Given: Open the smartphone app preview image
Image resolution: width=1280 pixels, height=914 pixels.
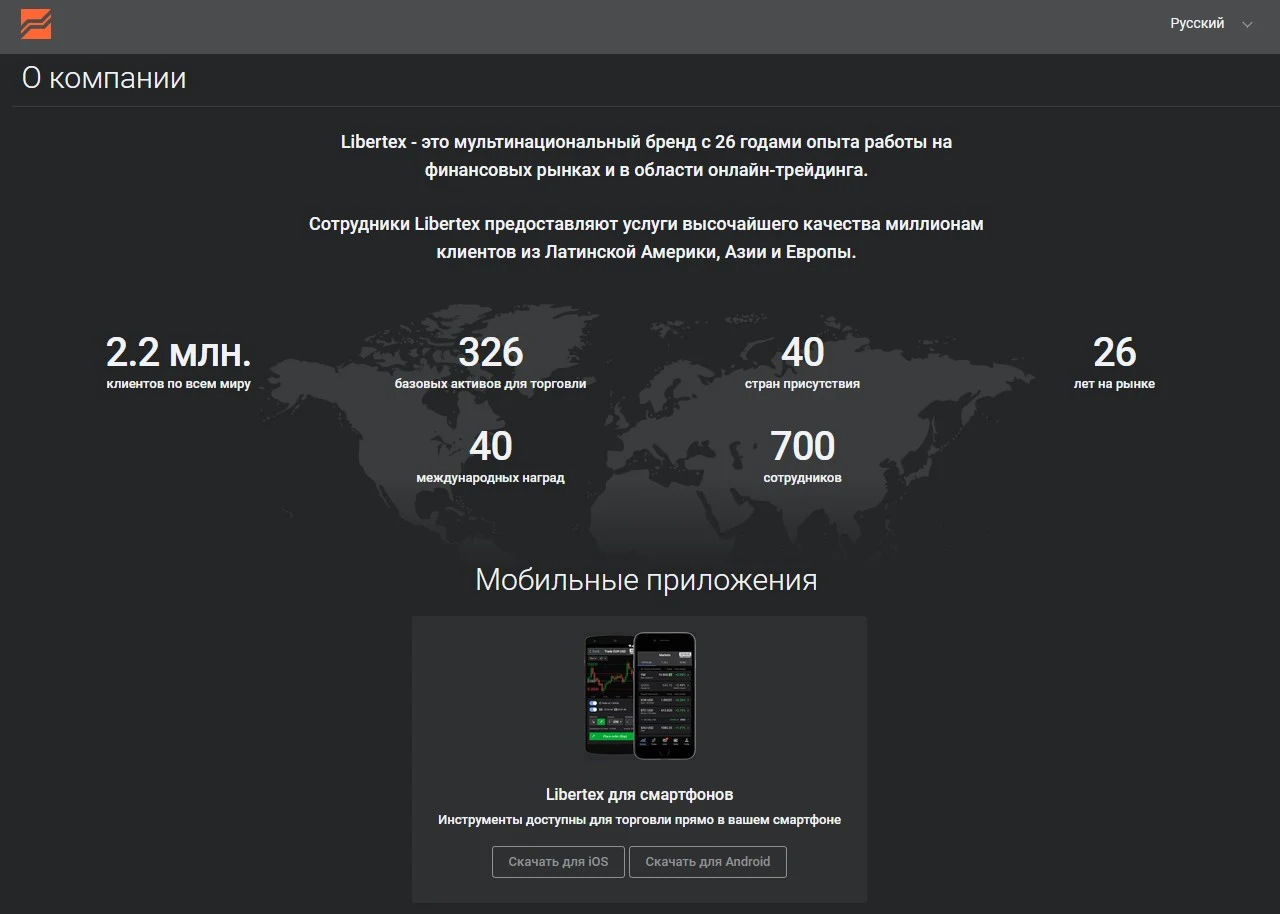Looking at the screenshot, I should (640, 696).
